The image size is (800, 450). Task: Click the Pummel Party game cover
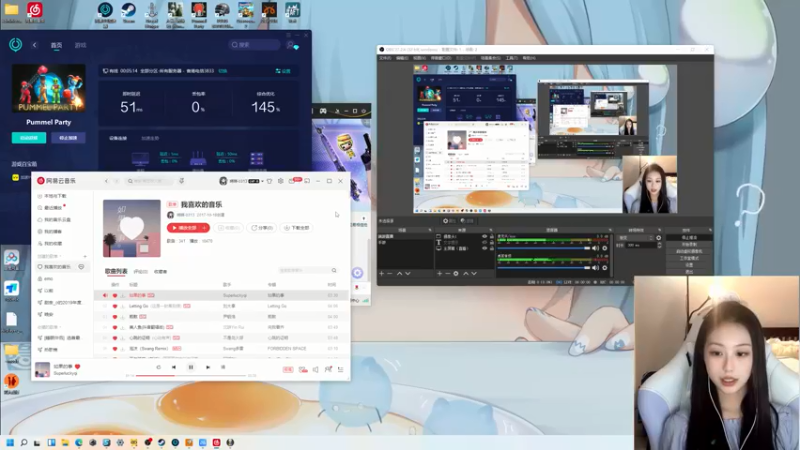48,88
